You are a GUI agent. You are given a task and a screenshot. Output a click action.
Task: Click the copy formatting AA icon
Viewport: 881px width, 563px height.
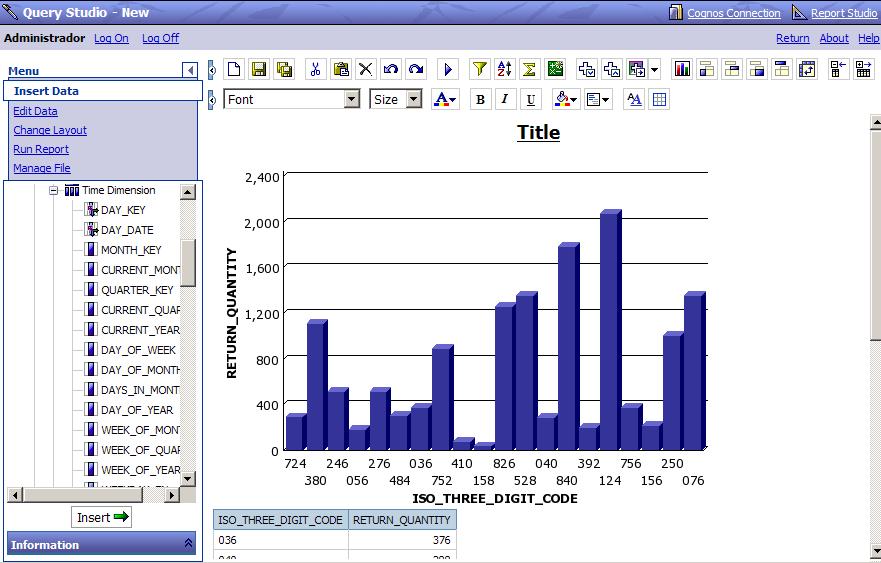coord(634,99)
